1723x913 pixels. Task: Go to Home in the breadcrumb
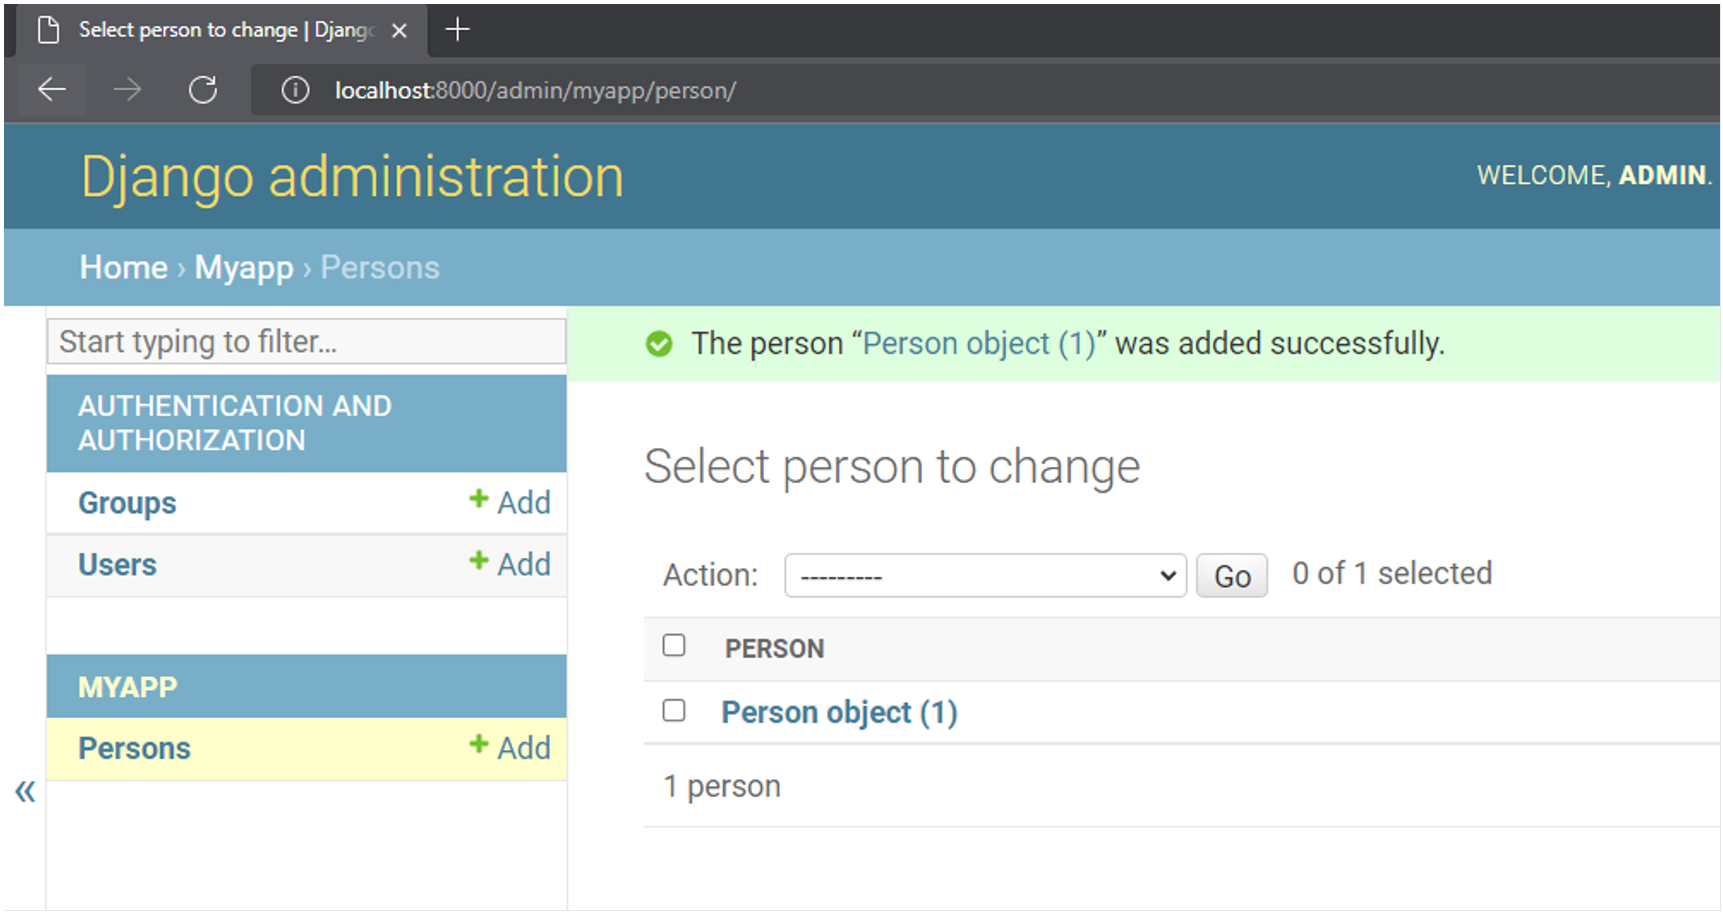(x=123, y=268)
